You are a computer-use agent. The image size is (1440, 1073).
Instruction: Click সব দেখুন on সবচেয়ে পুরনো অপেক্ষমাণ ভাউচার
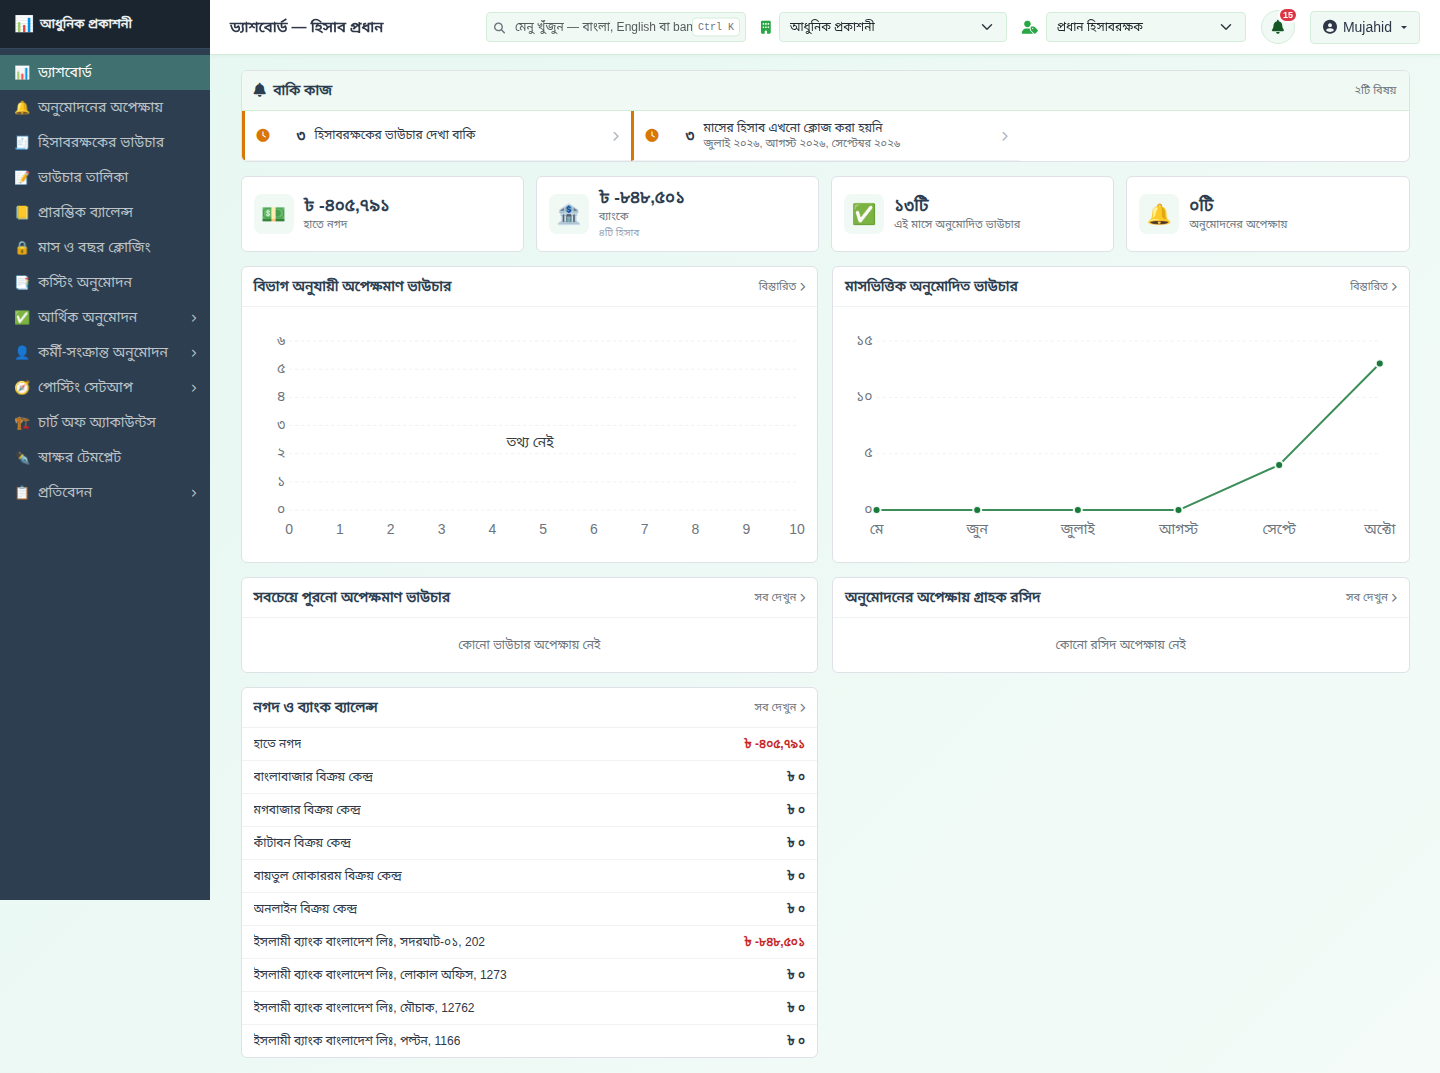tap(780, 597)
